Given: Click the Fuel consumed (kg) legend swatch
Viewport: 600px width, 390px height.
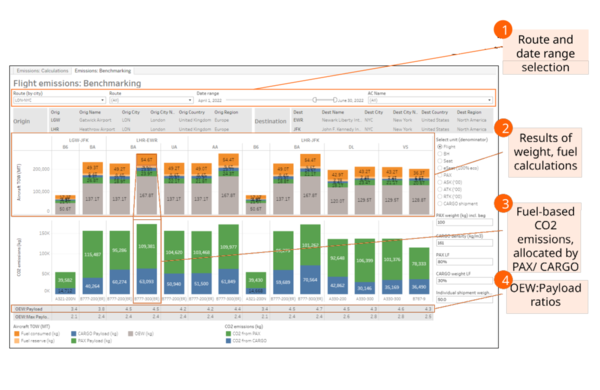Looking at the screenshot, I should pyautogui.click(x=16, y=334).
